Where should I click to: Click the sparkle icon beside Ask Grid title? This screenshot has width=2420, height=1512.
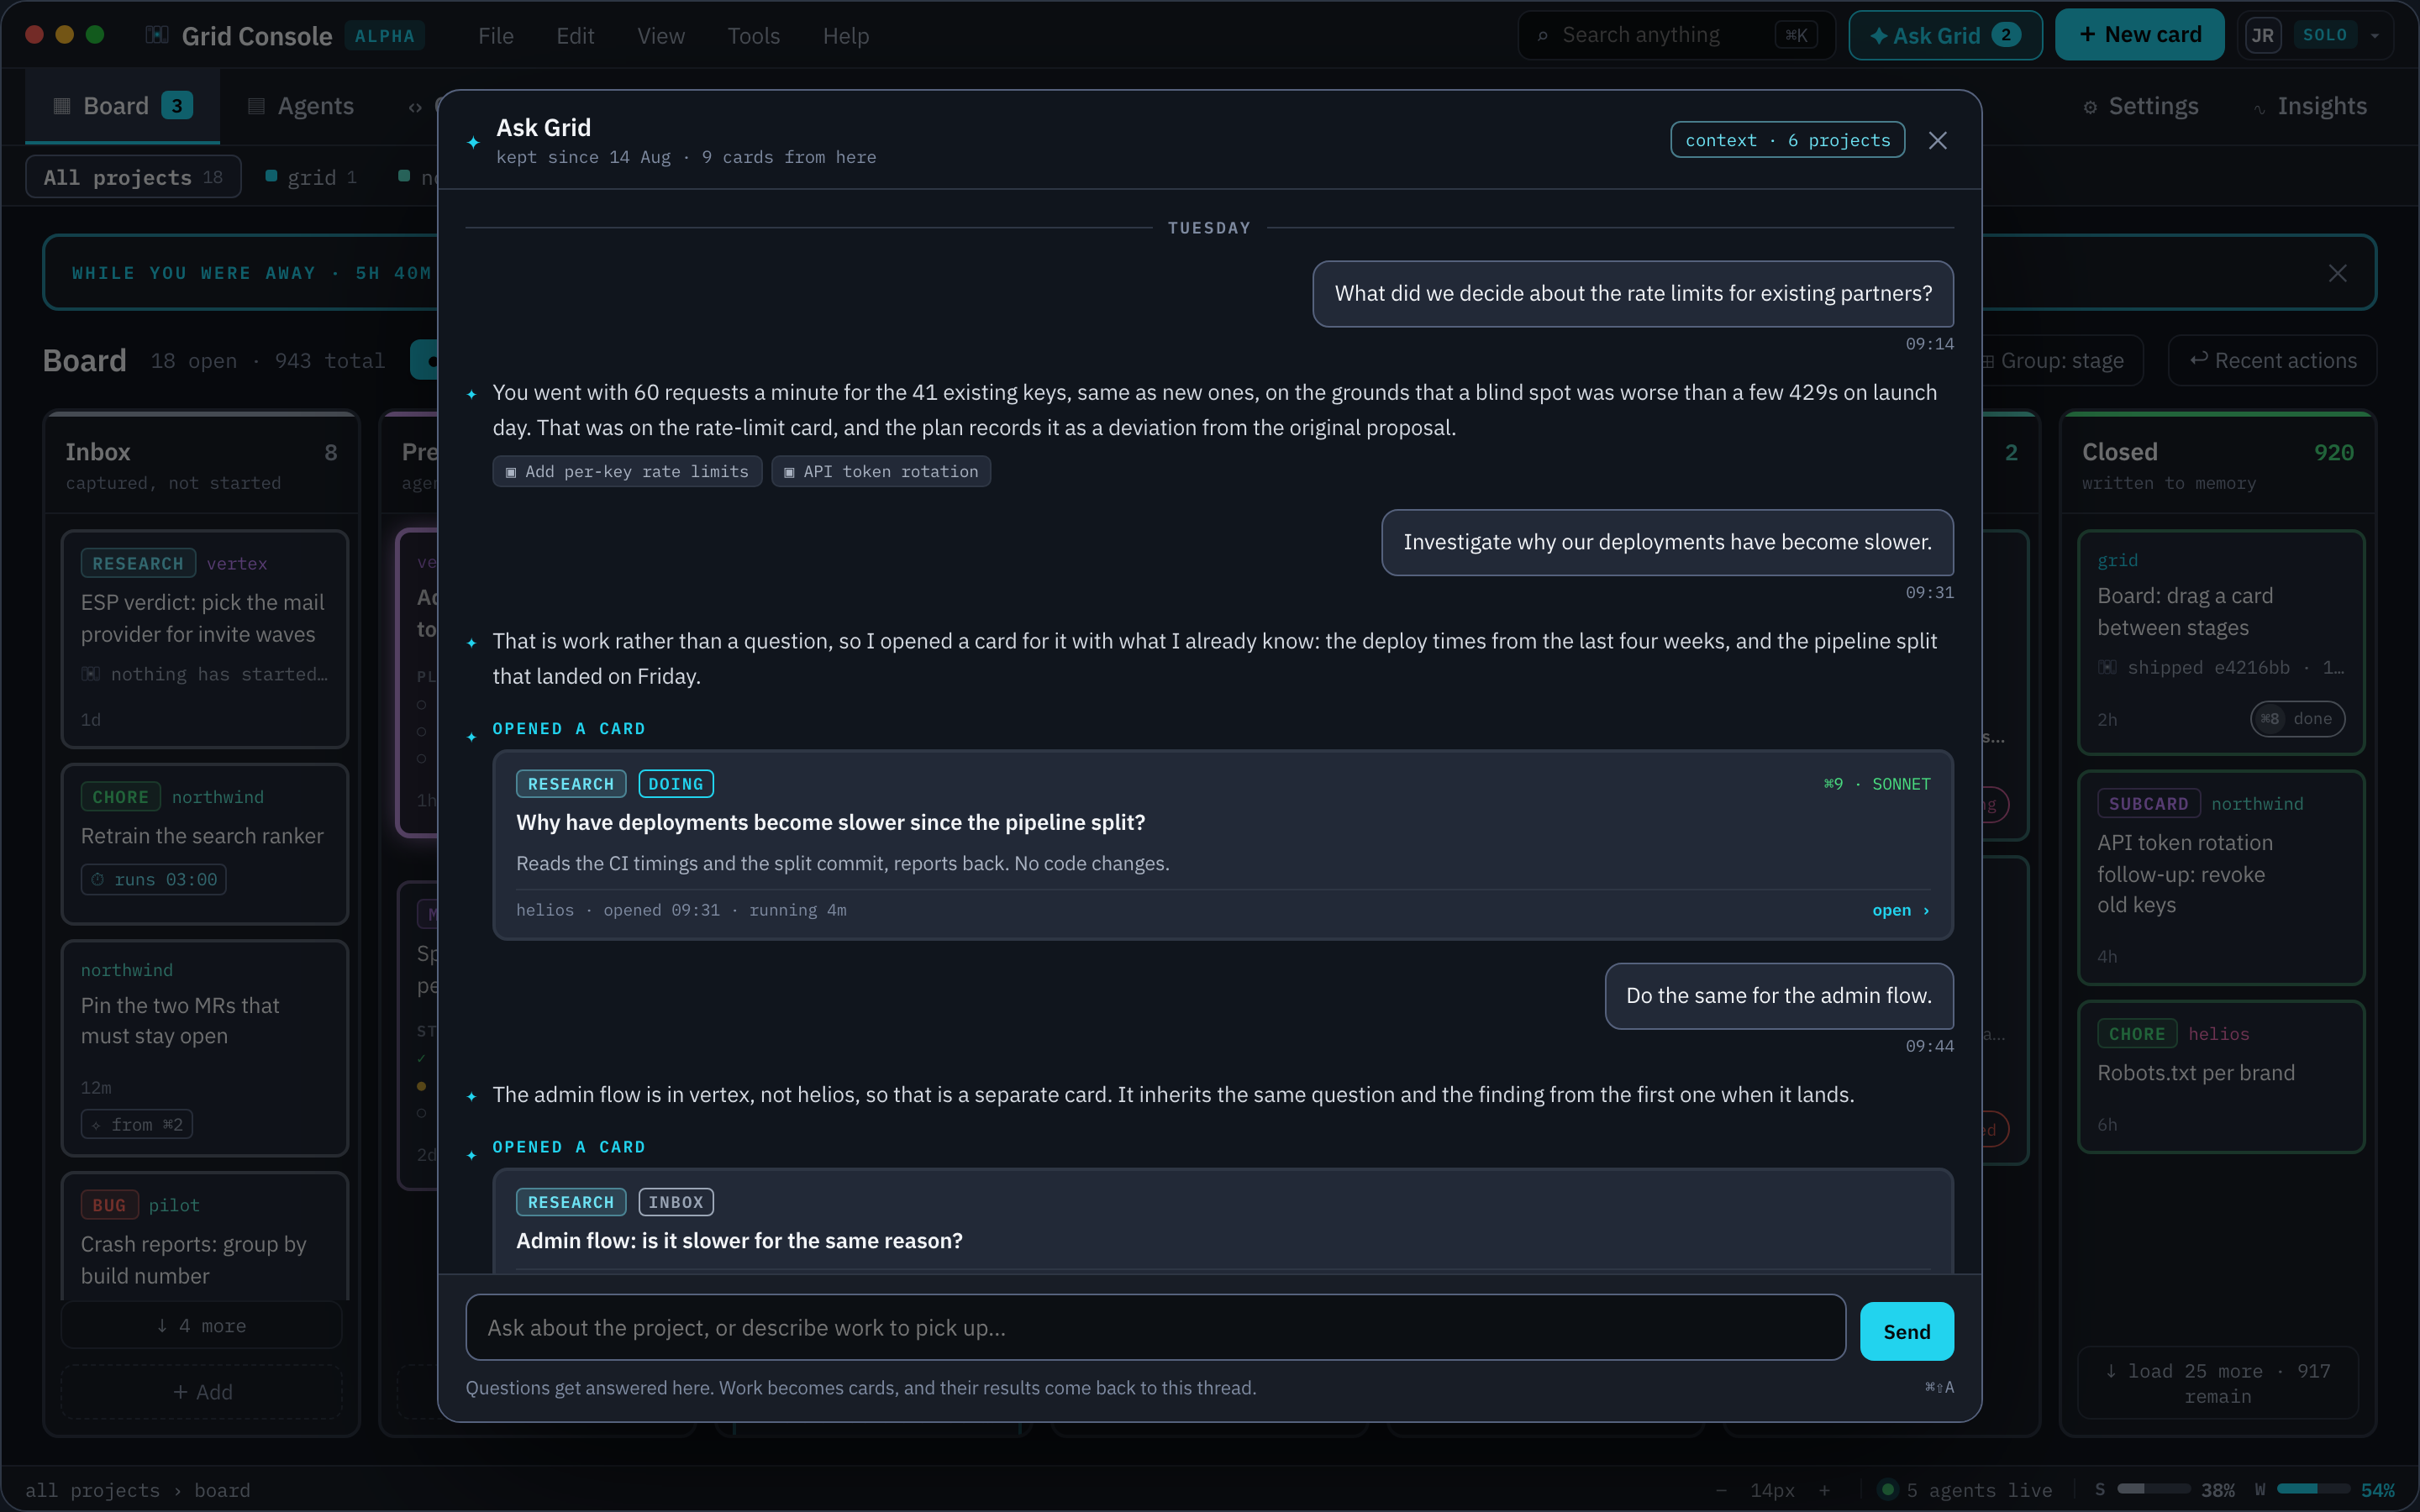pos(473,142)
